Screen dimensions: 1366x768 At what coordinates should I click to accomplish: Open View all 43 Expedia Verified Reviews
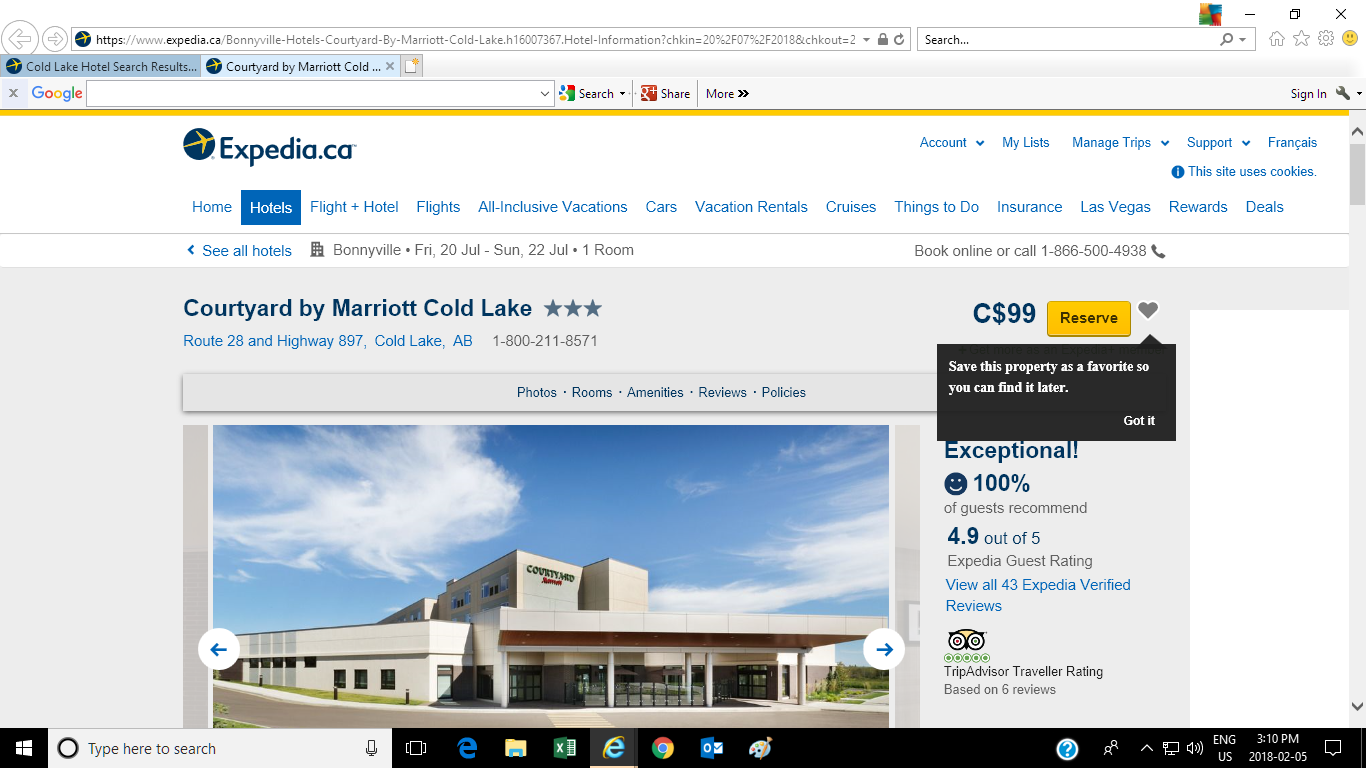[1038, 595]
